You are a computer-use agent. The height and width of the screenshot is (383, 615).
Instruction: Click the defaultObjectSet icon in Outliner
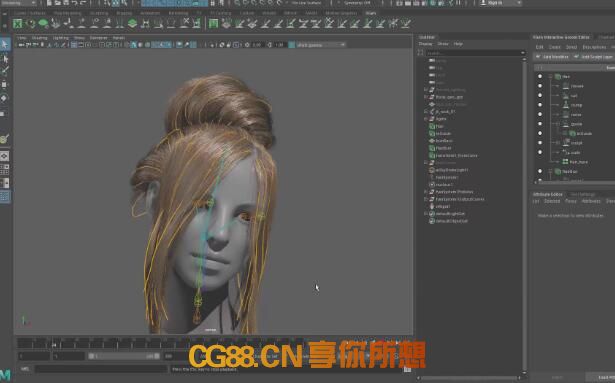pyautogui.click(x=432, y=221)
